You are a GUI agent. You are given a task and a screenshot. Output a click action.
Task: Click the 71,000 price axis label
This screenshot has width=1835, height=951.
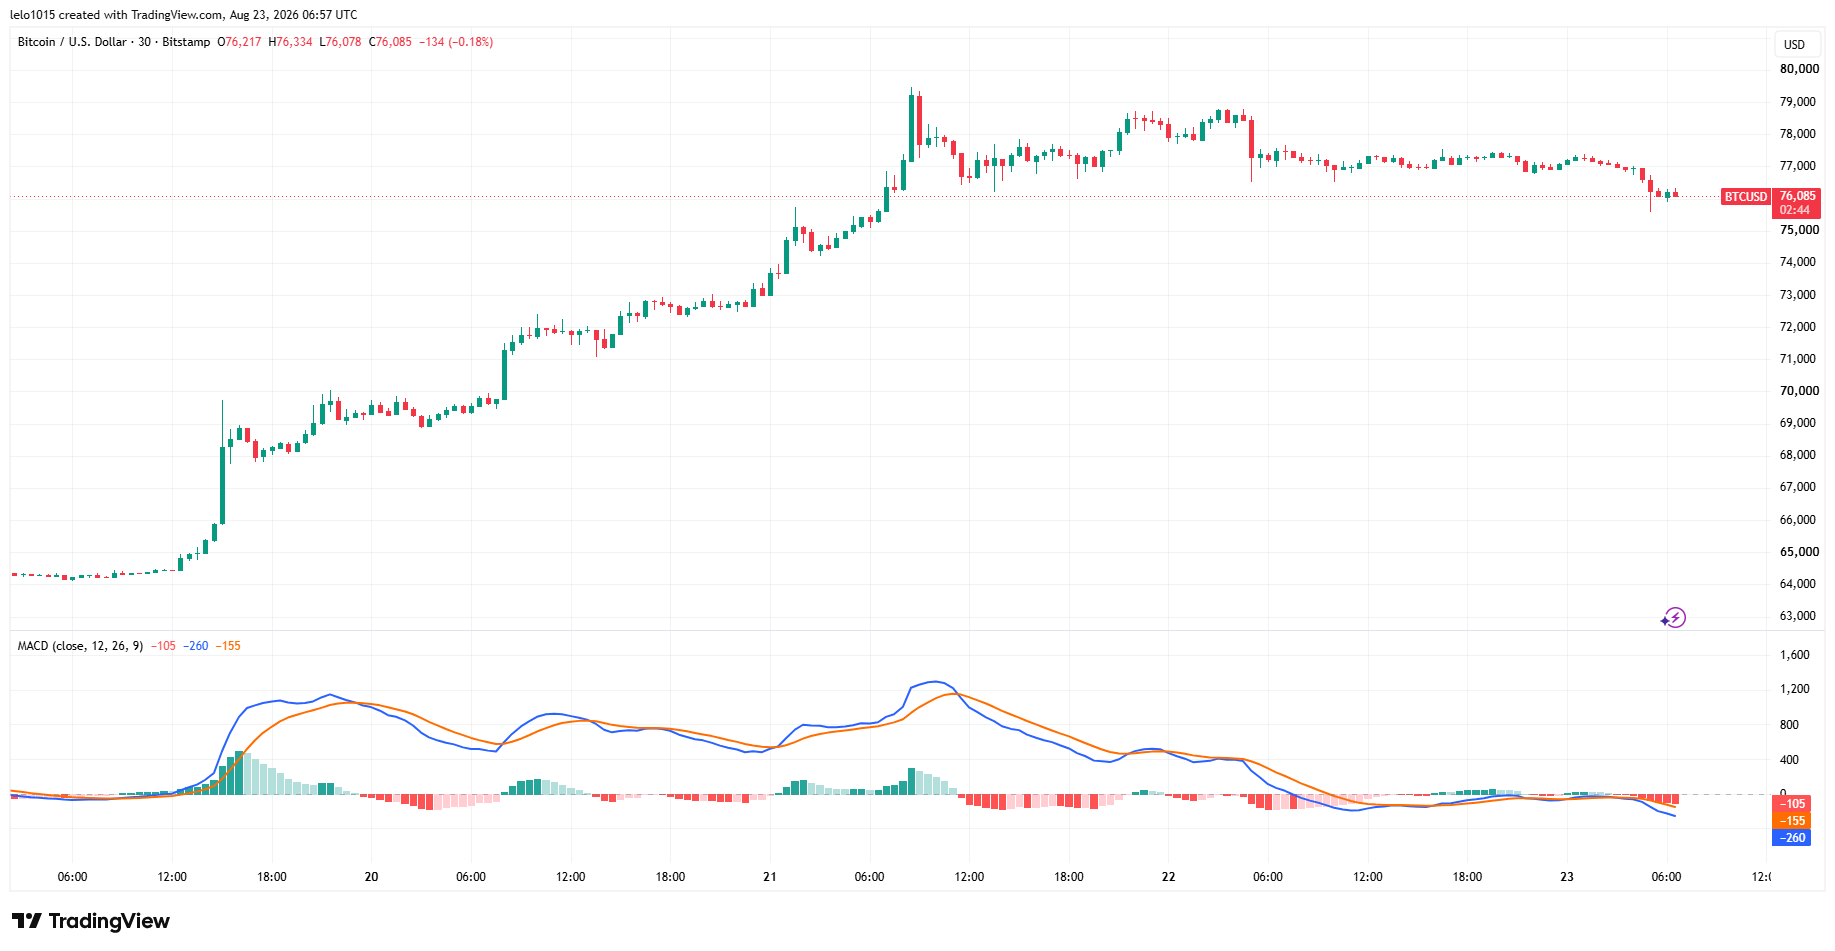[1799, 359]
